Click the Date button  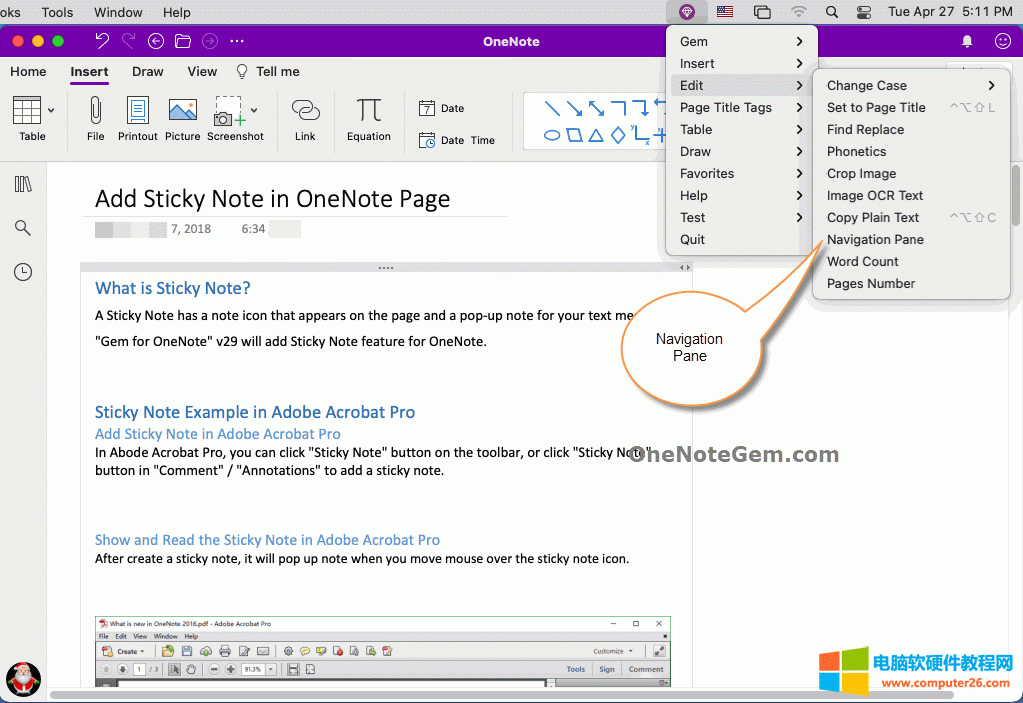tap(442, 108)
